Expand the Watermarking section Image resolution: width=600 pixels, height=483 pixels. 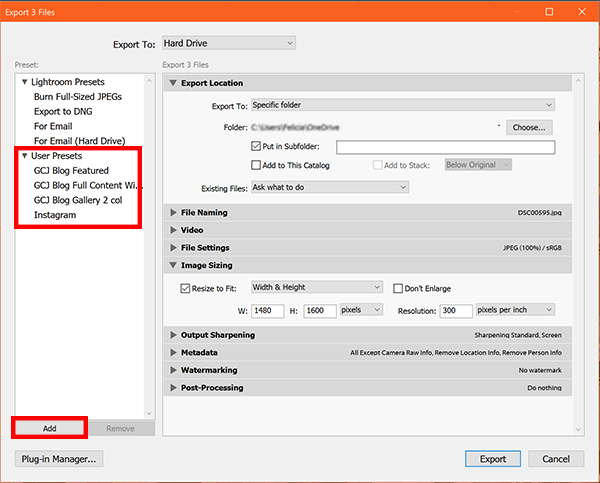pyautogui.click(x=173, y=370)
